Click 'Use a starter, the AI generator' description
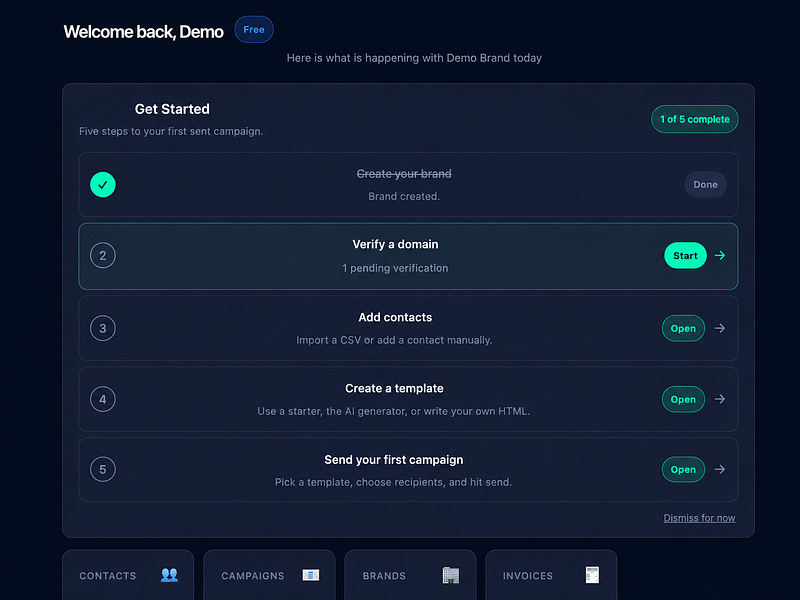800x600 pixels. click(394, 411)
